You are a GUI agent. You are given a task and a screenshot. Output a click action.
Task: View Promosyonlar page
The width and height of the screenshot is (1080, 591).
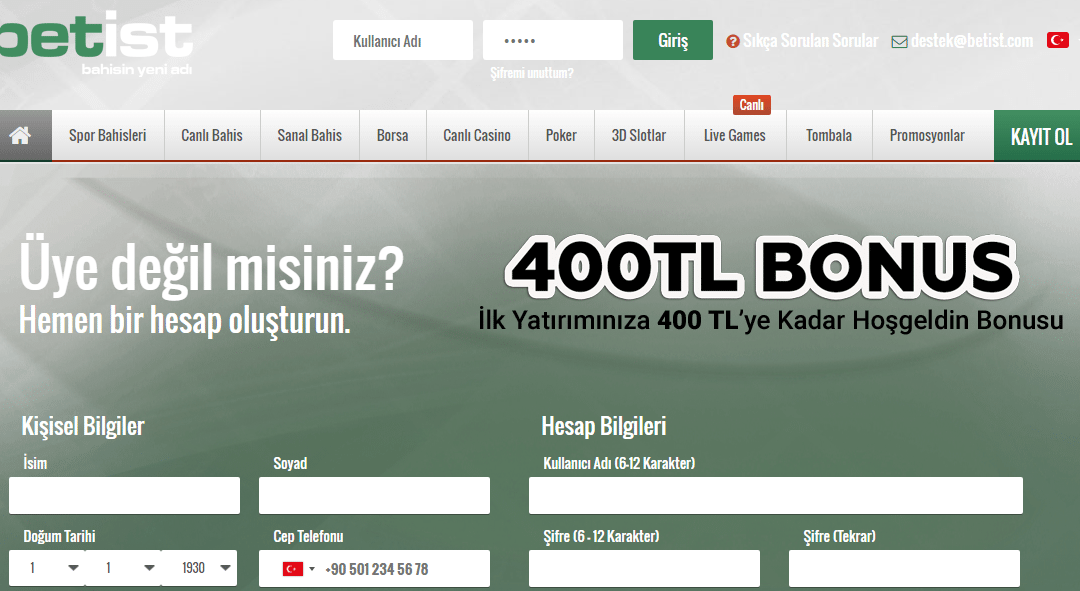[927, 136]
